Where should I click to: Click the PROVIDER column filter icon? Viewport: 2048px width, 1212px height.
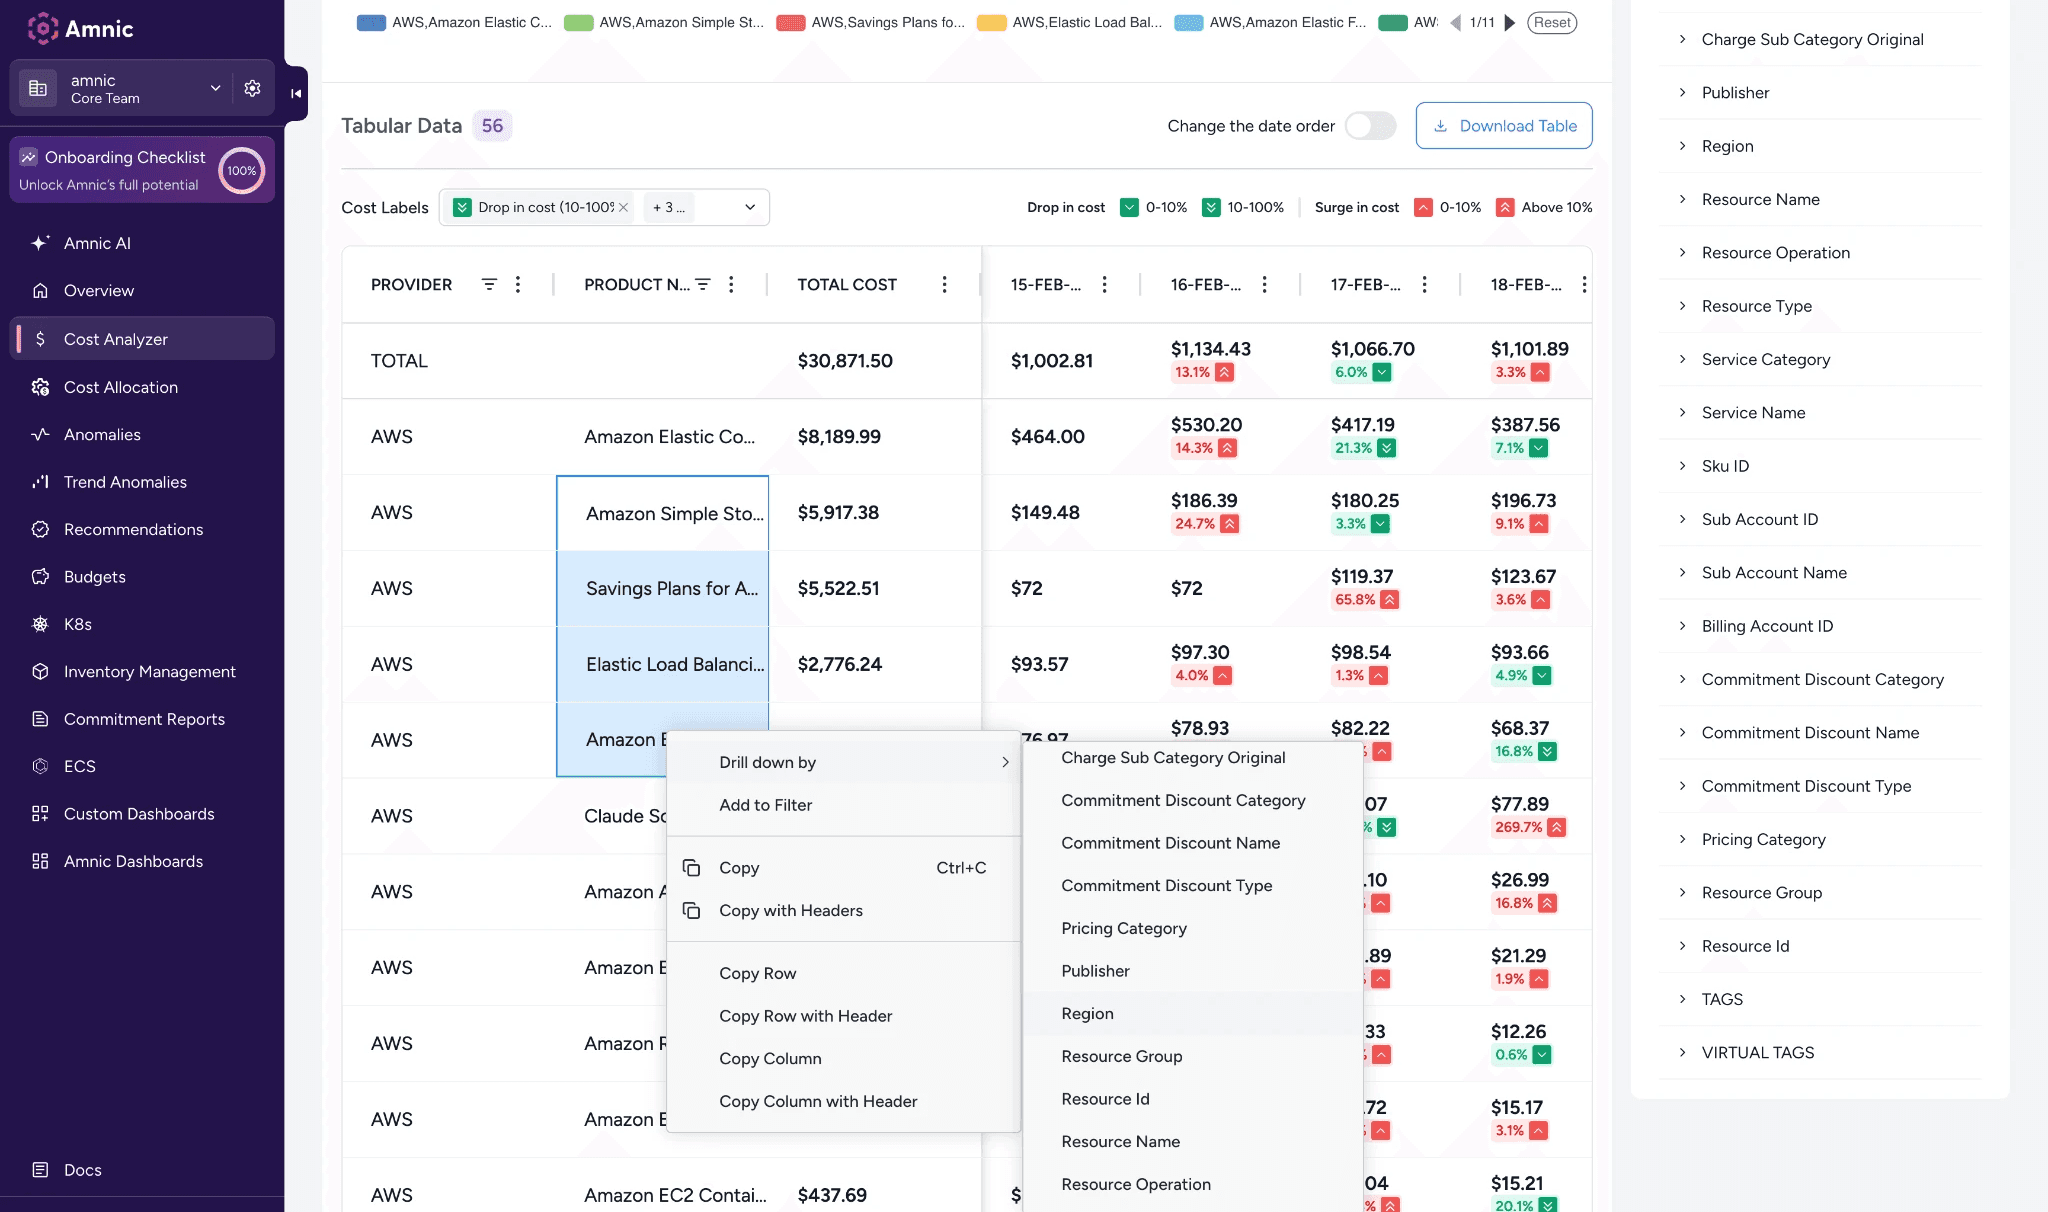[x=489, y=285]
